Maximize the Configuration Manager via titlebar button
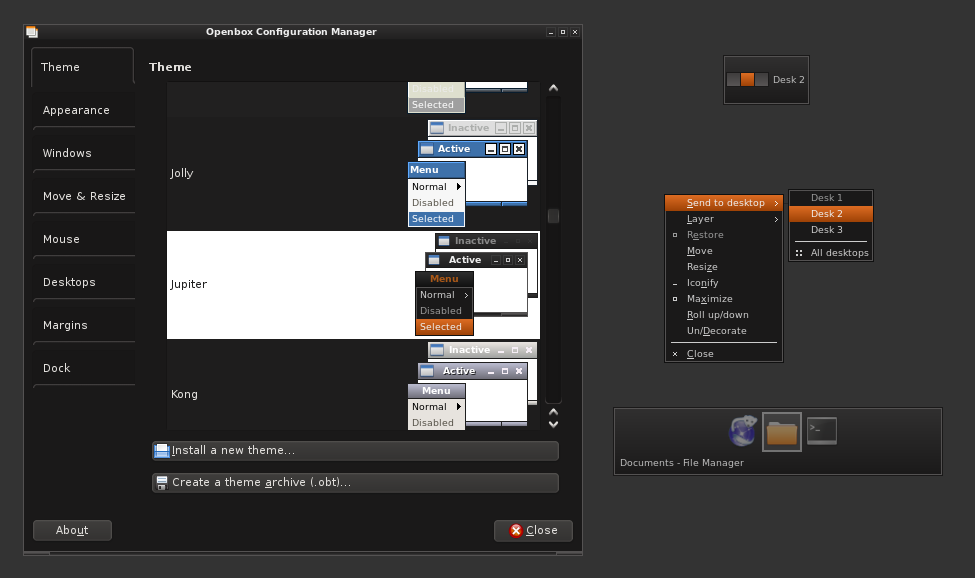This screenshot has height=578, width=975. coord(563,32)
